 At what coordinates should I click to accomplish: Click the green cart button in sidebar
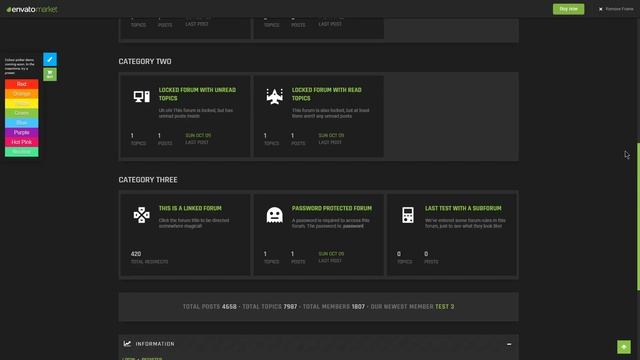click(50, 74)
